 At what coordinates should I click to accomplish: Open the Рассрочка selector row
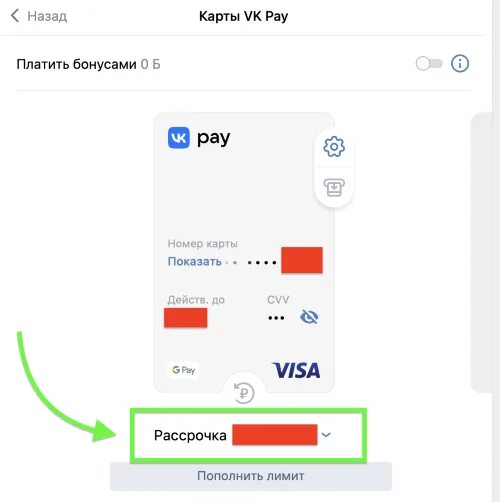tap(248, 435)
